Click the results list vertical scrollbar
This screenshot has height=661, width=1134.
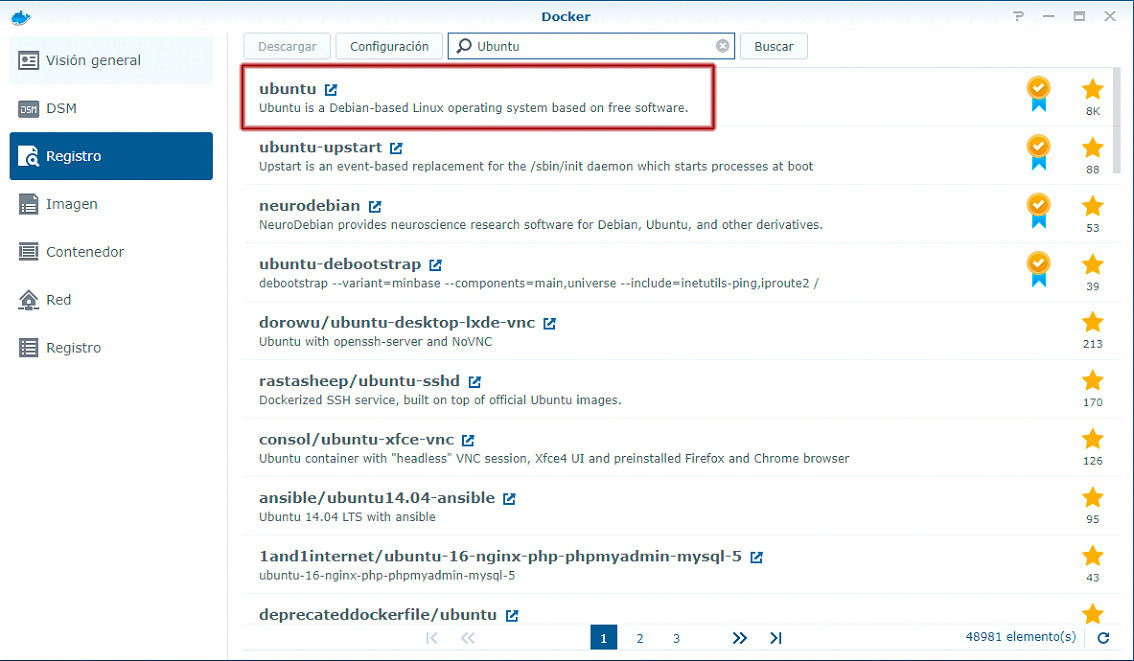1117,121
